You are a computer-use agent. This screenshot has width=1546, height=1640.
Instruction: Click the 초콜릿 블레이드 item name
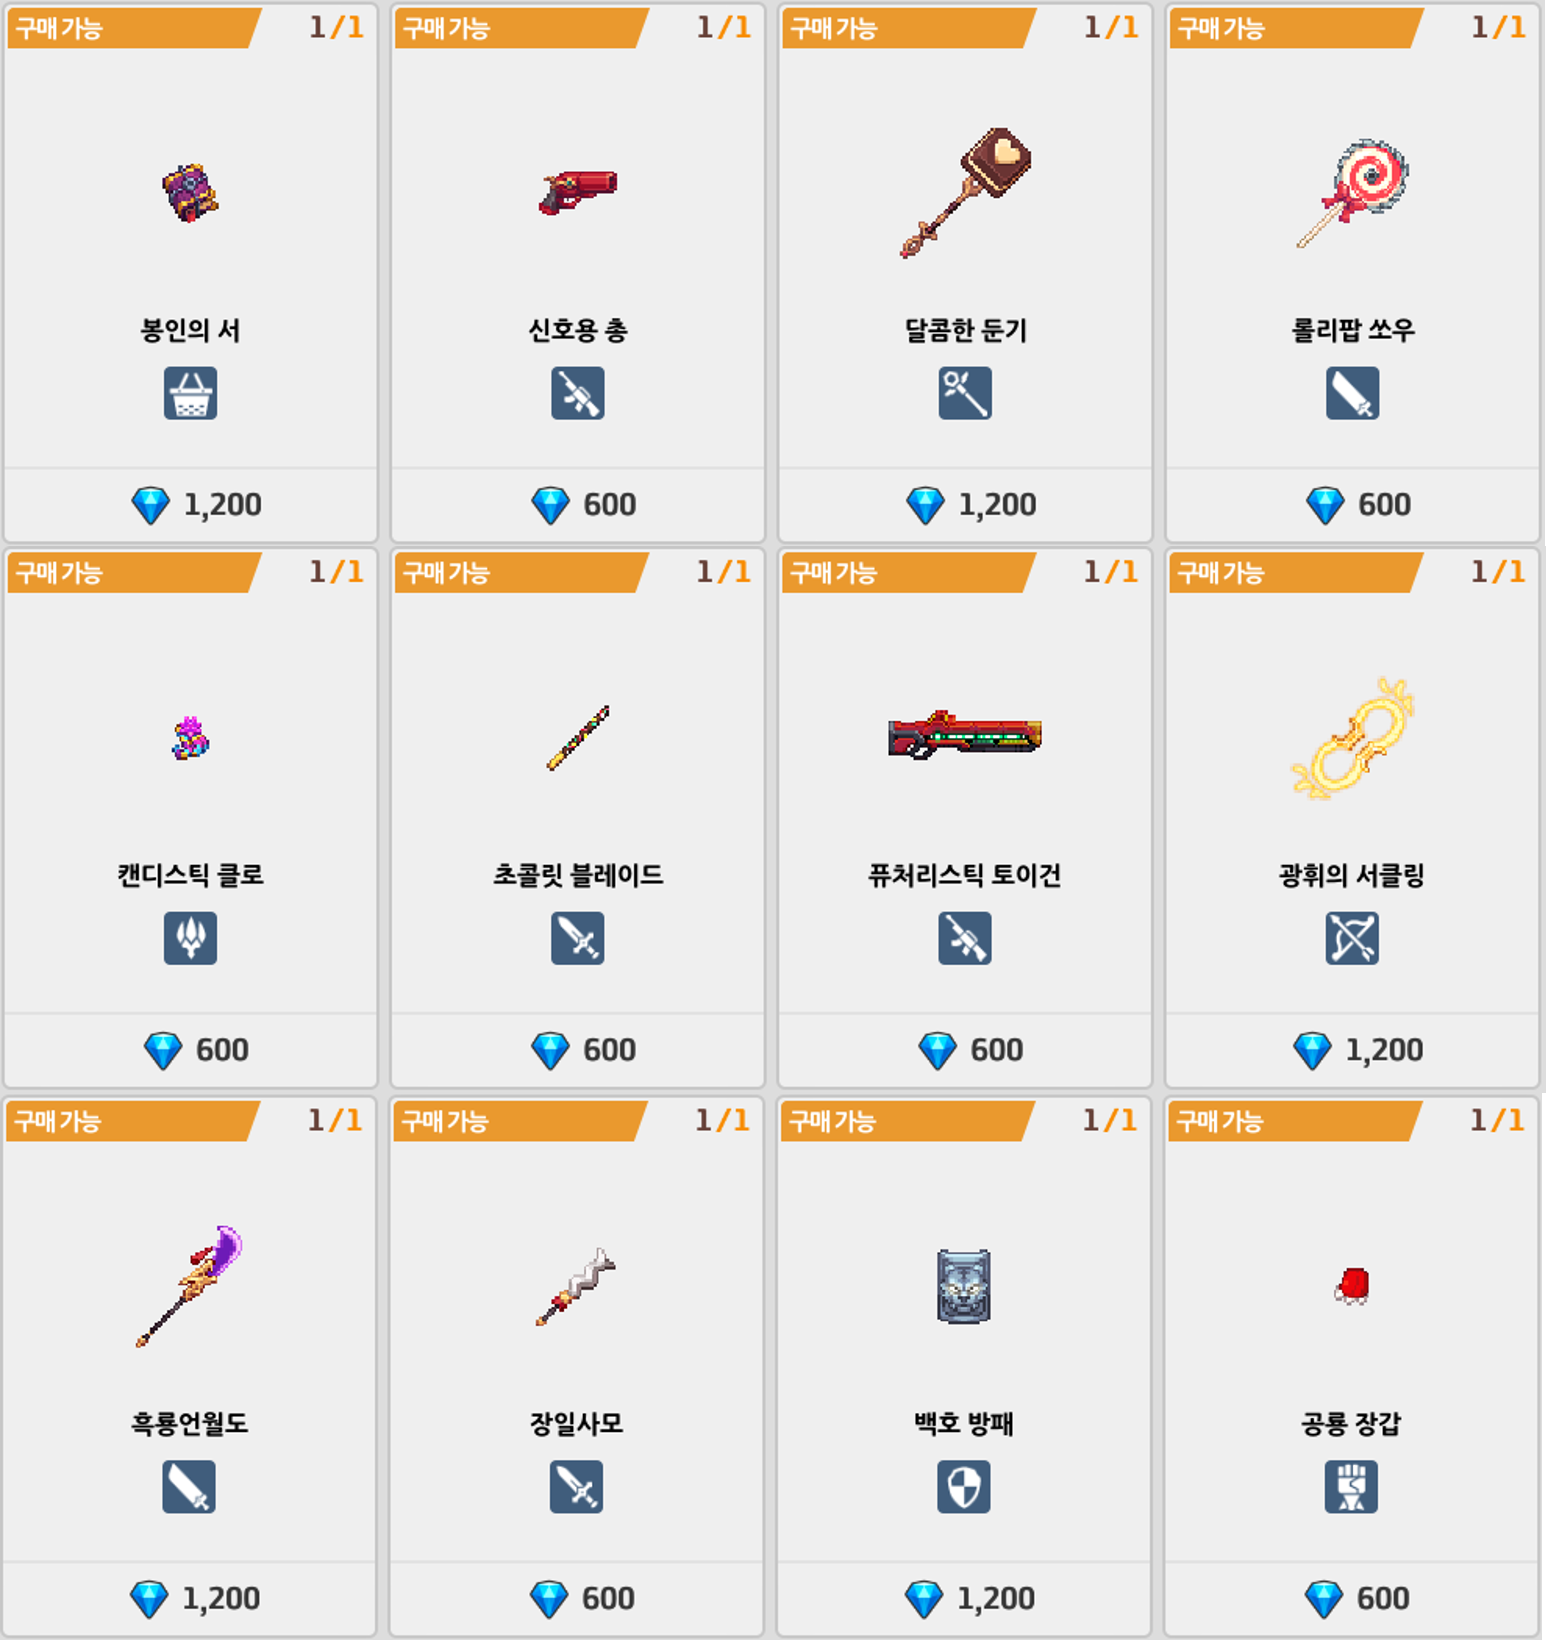pos(578,875)
